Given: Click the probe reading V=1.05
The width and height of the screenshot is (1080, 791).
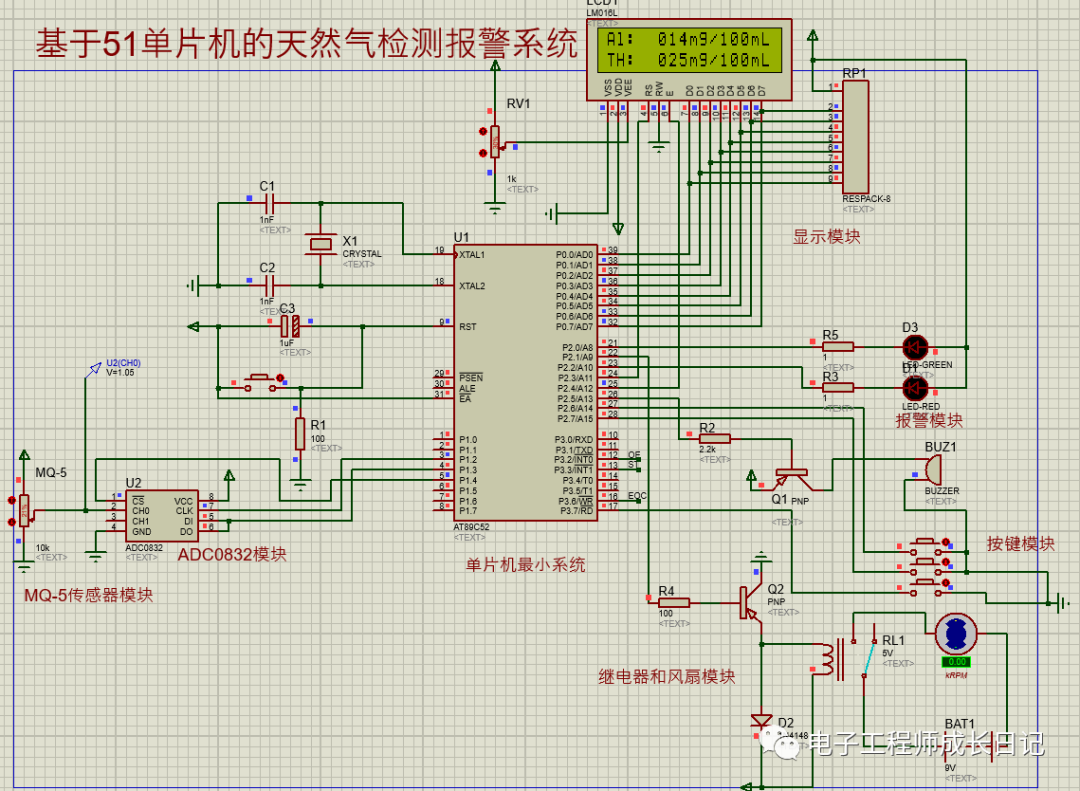Looking at the screenshot, I should pyautogui.click(x=120, y=373).
